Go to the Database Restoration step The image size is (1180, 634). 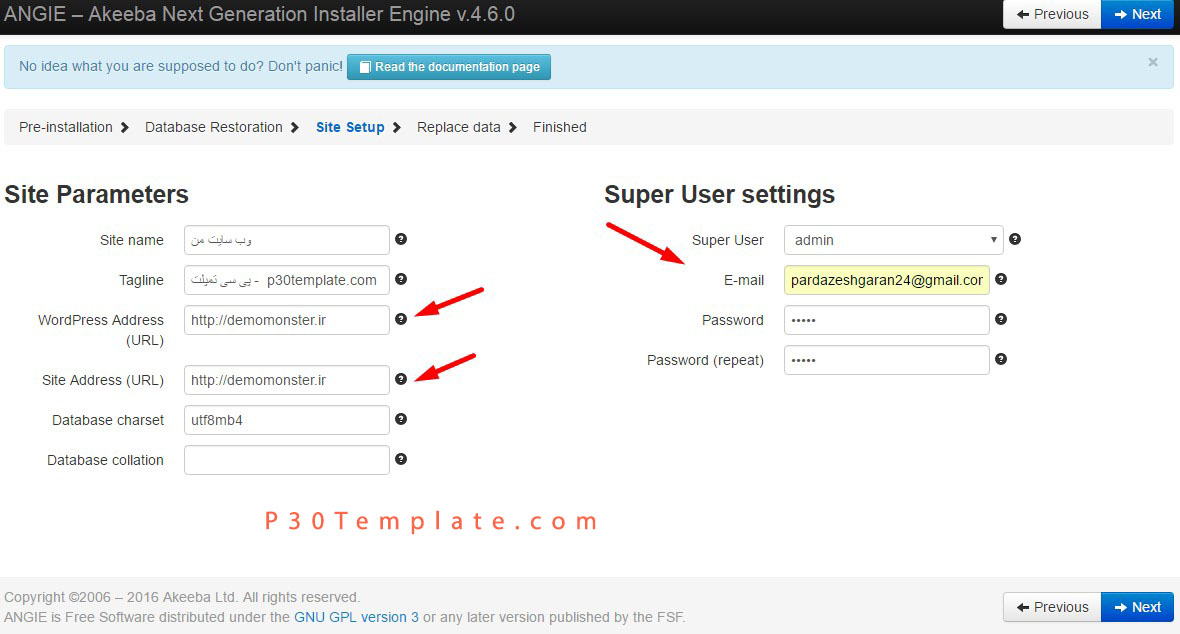pos(214,127)
